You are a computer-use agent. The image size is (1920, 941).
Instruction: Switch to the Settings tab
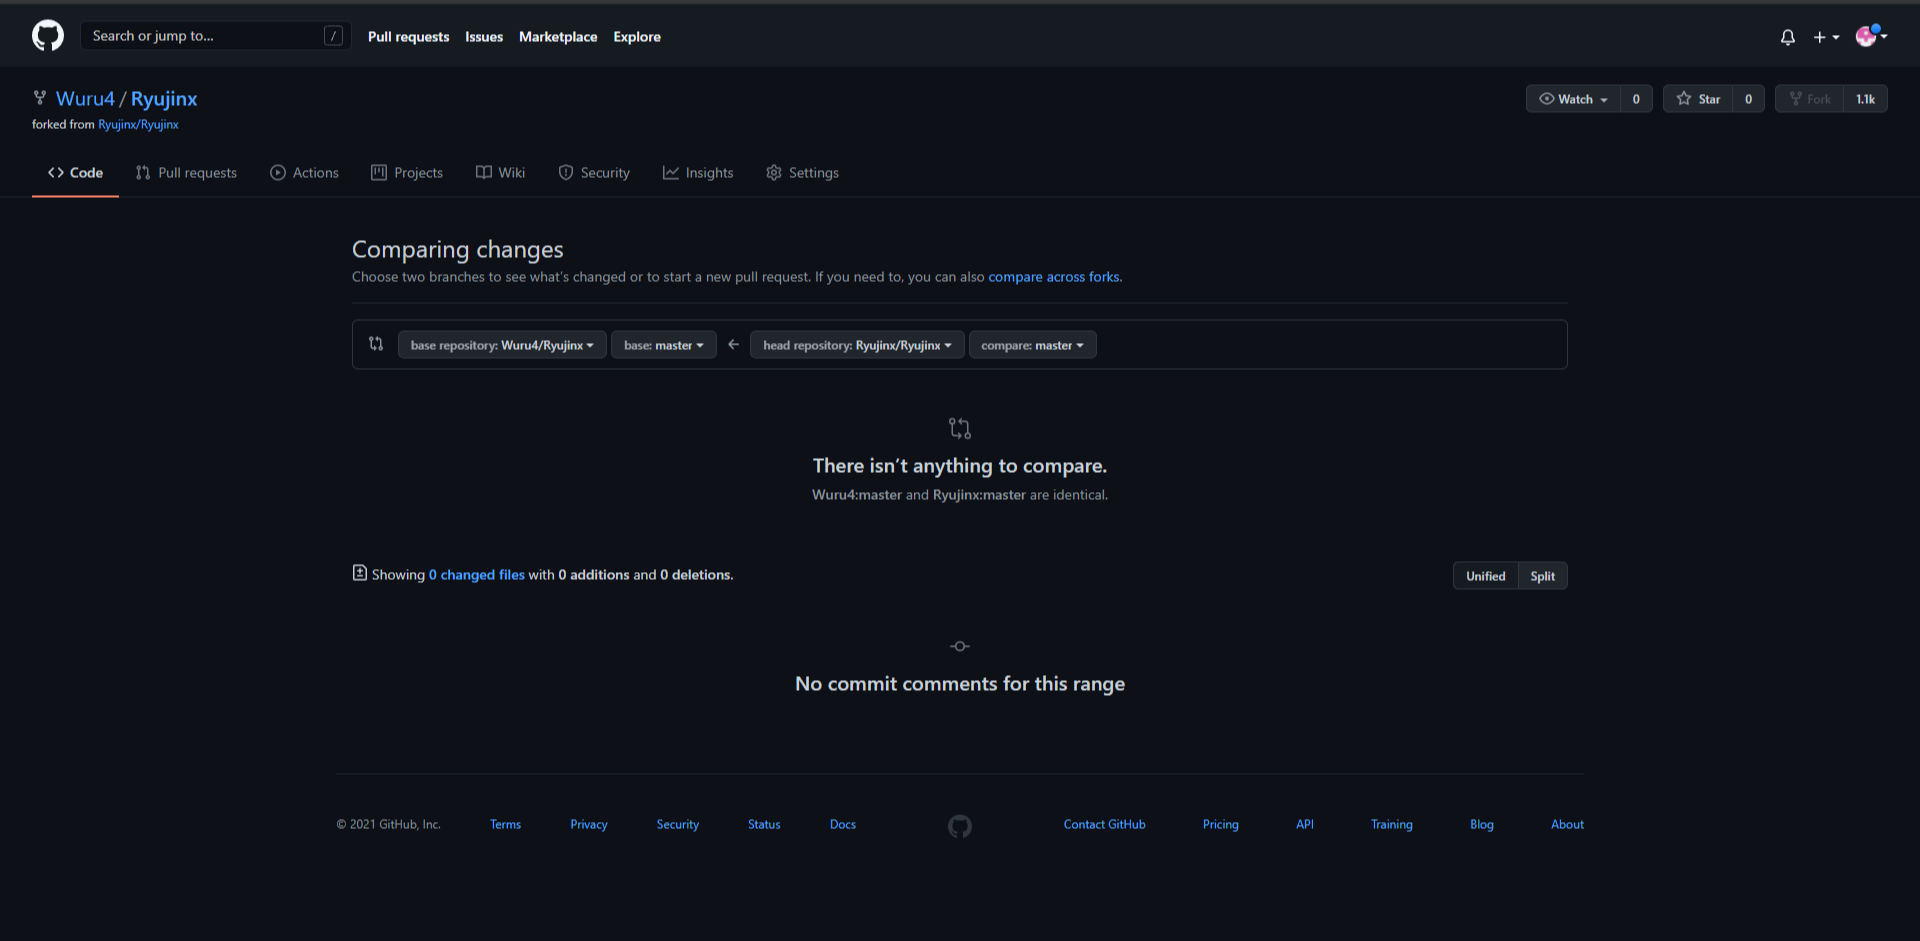[802, 173]
